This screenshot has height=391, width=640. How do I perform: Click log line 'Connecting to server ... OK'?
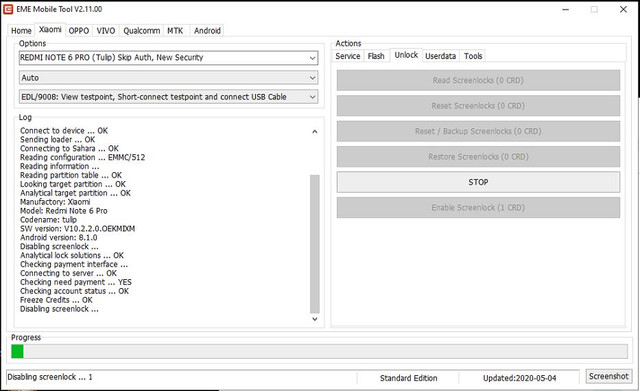(68, 273)
